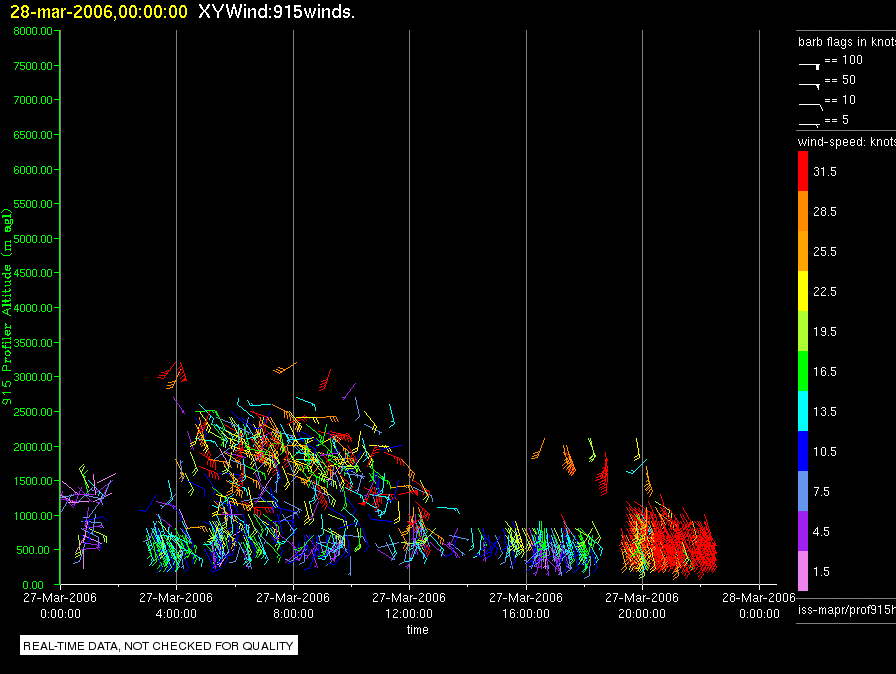Click the '13.5' wind-speed scale value
This screenshot has height=674, width=896.
pyautogui.click(x=825, y=412)
